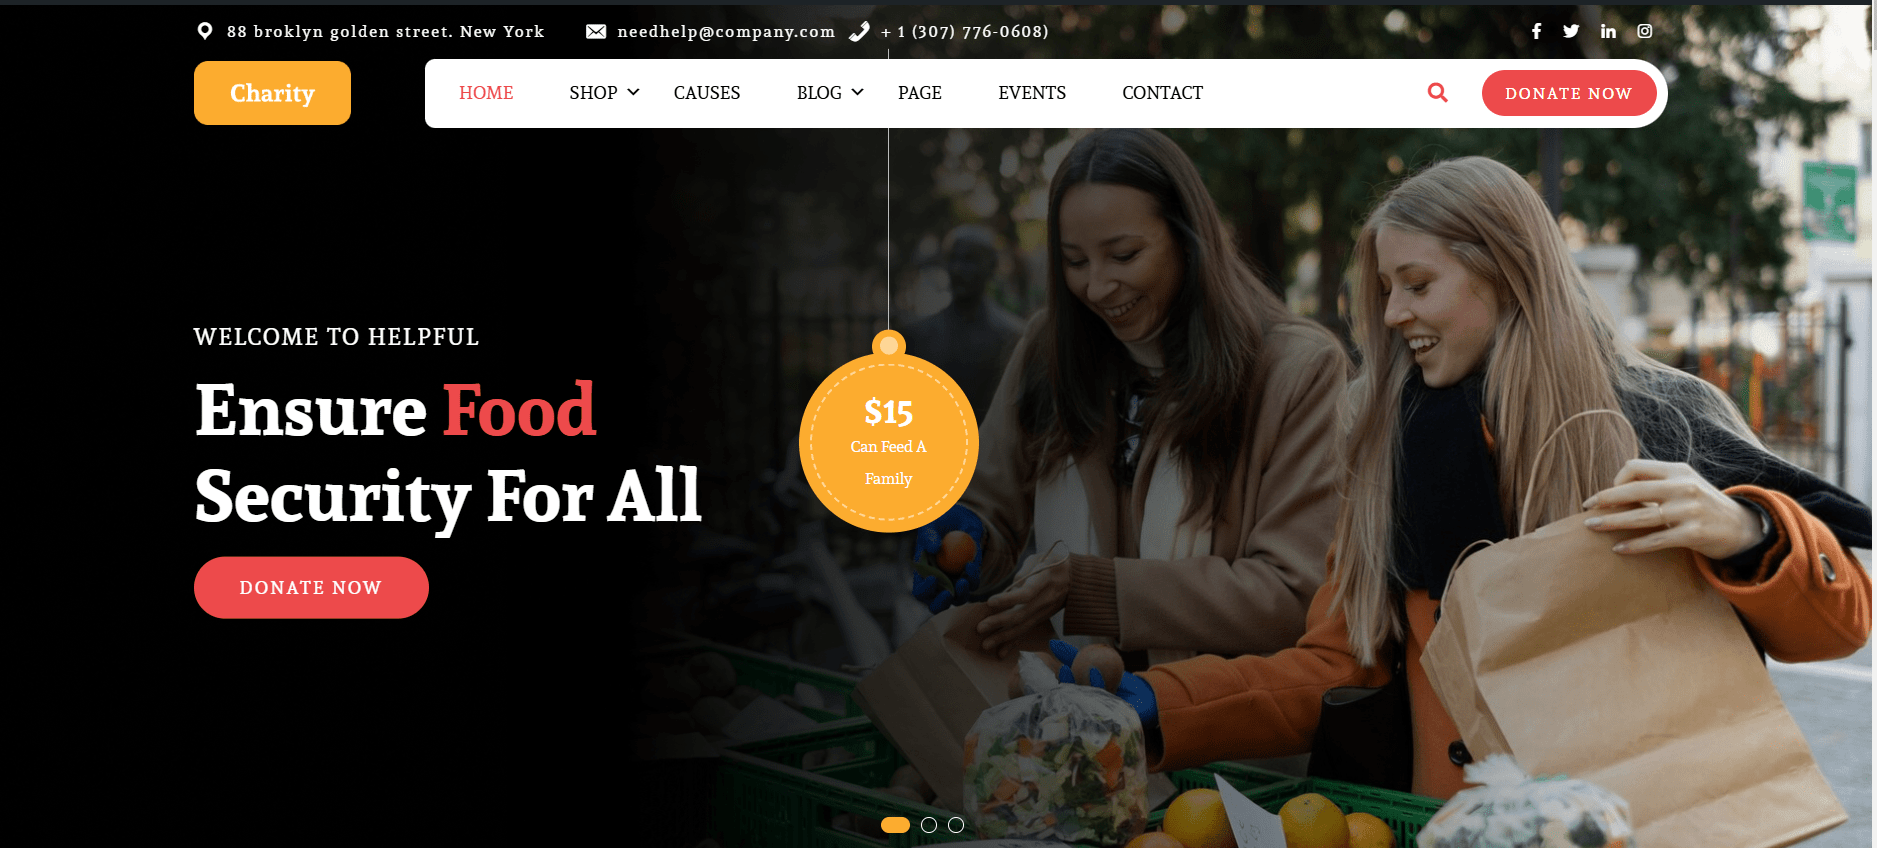Open the EVENTS menu item
Screen dimensions: 1877x848
tap(1032, 93)
